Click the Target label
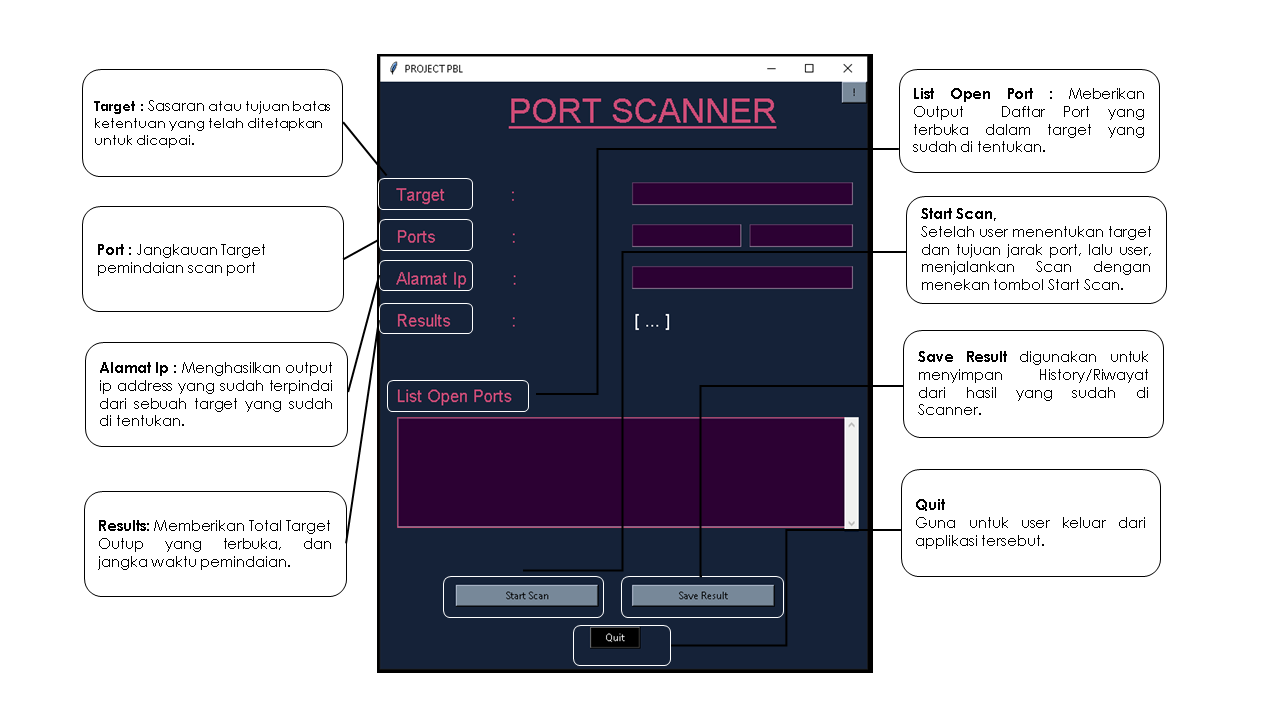The width and height of the screenshot is (1280, 720). [x=420, y=195]
